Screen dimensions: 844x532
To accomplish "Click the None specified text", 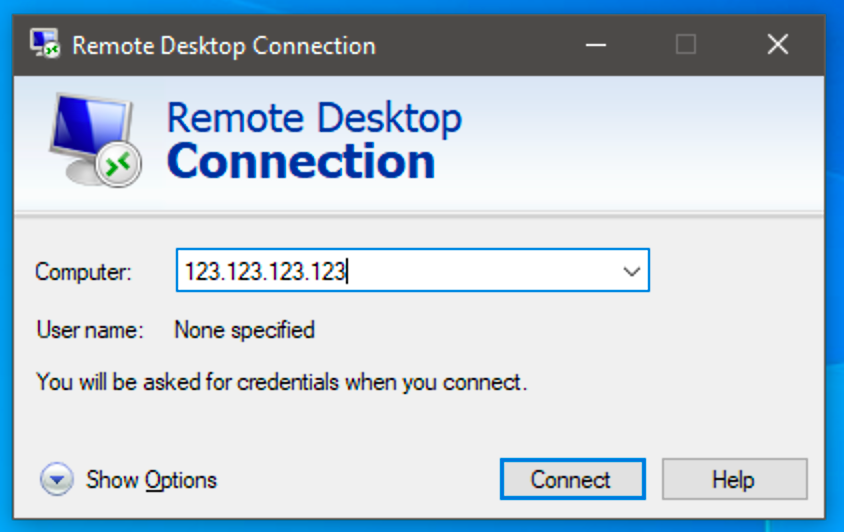I will tap(244, 330).
